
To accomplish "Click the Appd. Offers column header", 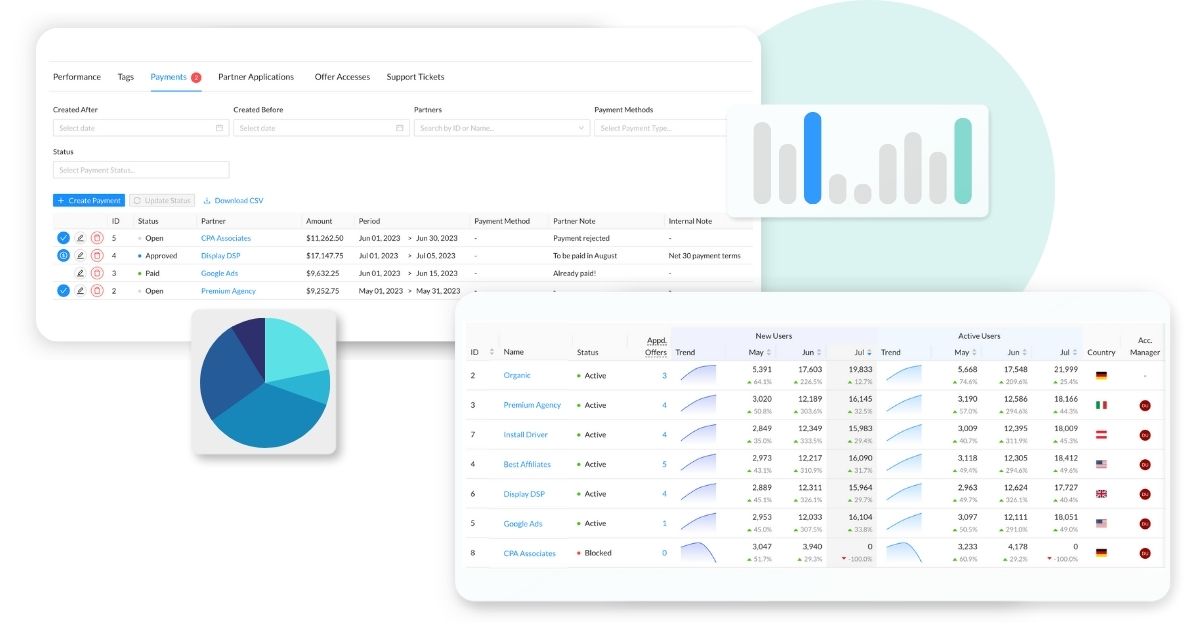I will tap(656, 346).
